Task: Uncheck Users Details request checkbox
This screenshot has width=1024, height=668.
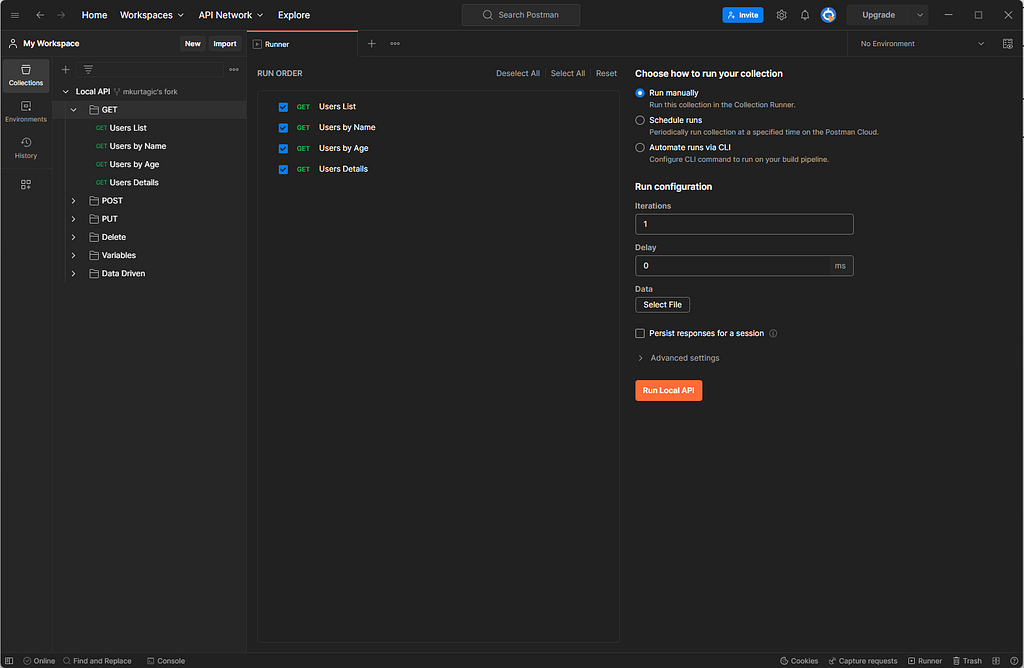Action: pos(283,170)
